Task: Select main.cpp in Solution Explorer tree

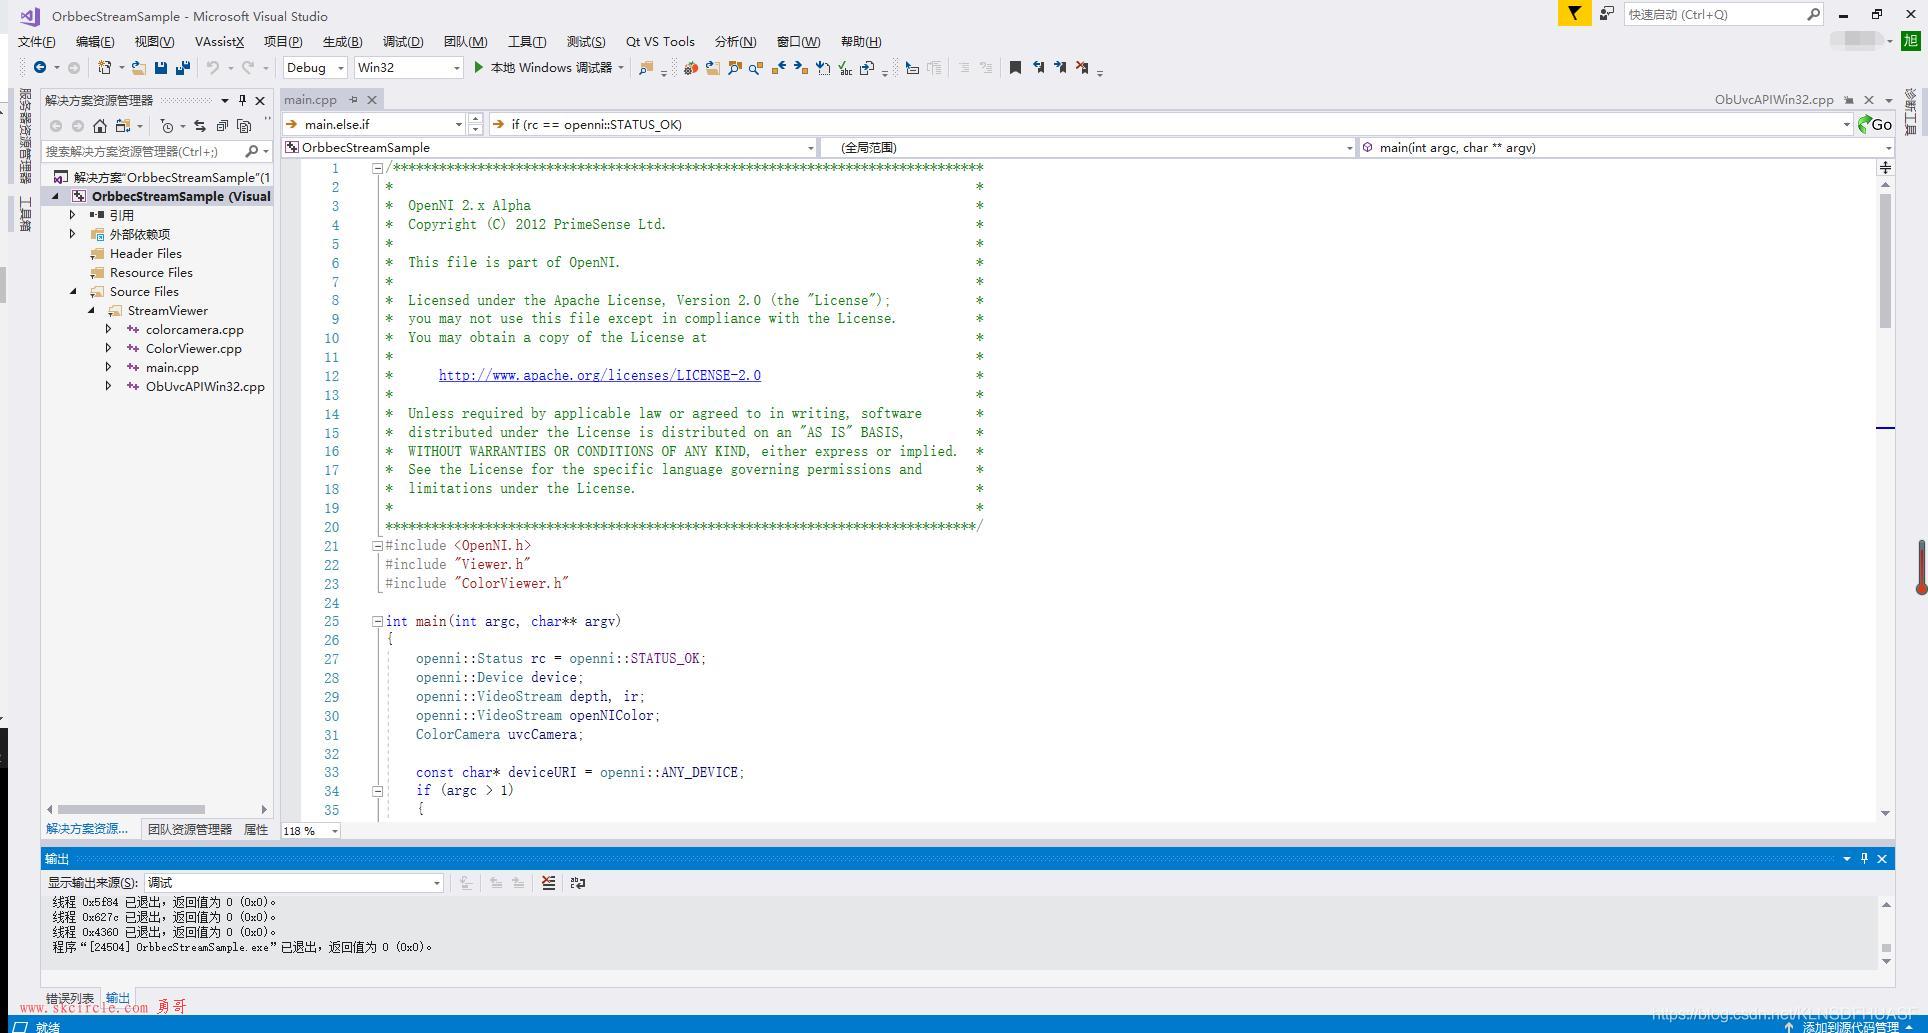Action: [172, 368]
